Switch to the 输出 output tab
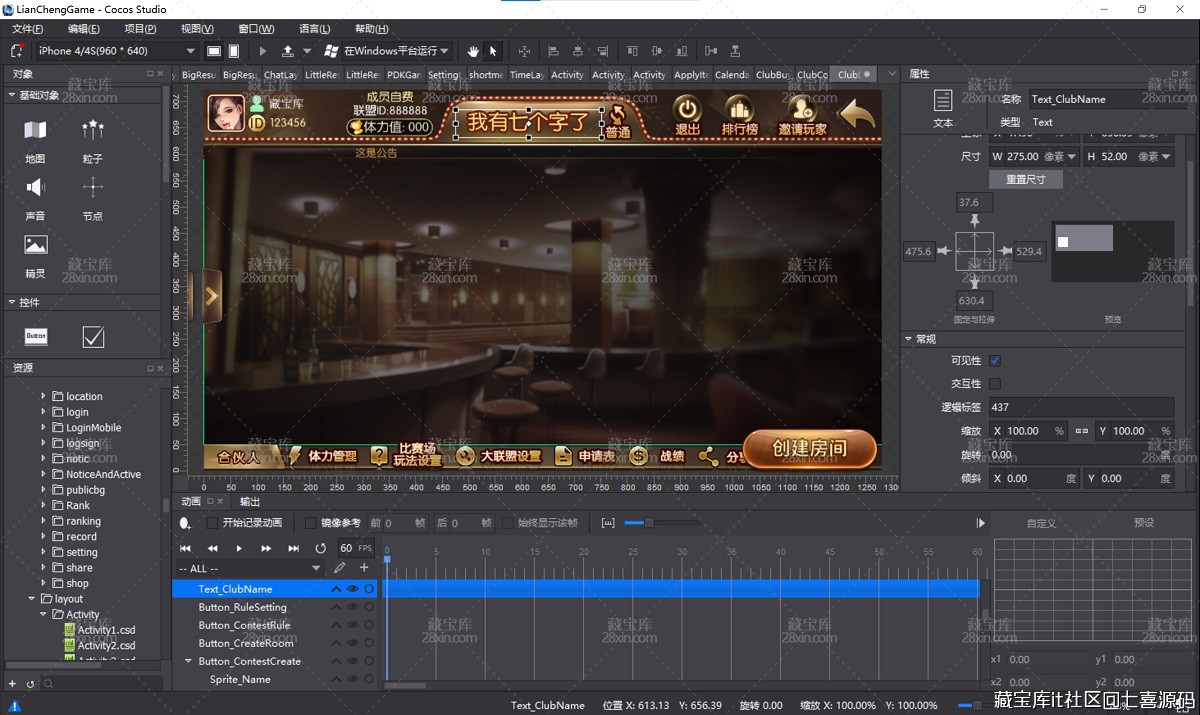Image resolution: width=1200 pixels, height=715 pixels. click(250, 501)
